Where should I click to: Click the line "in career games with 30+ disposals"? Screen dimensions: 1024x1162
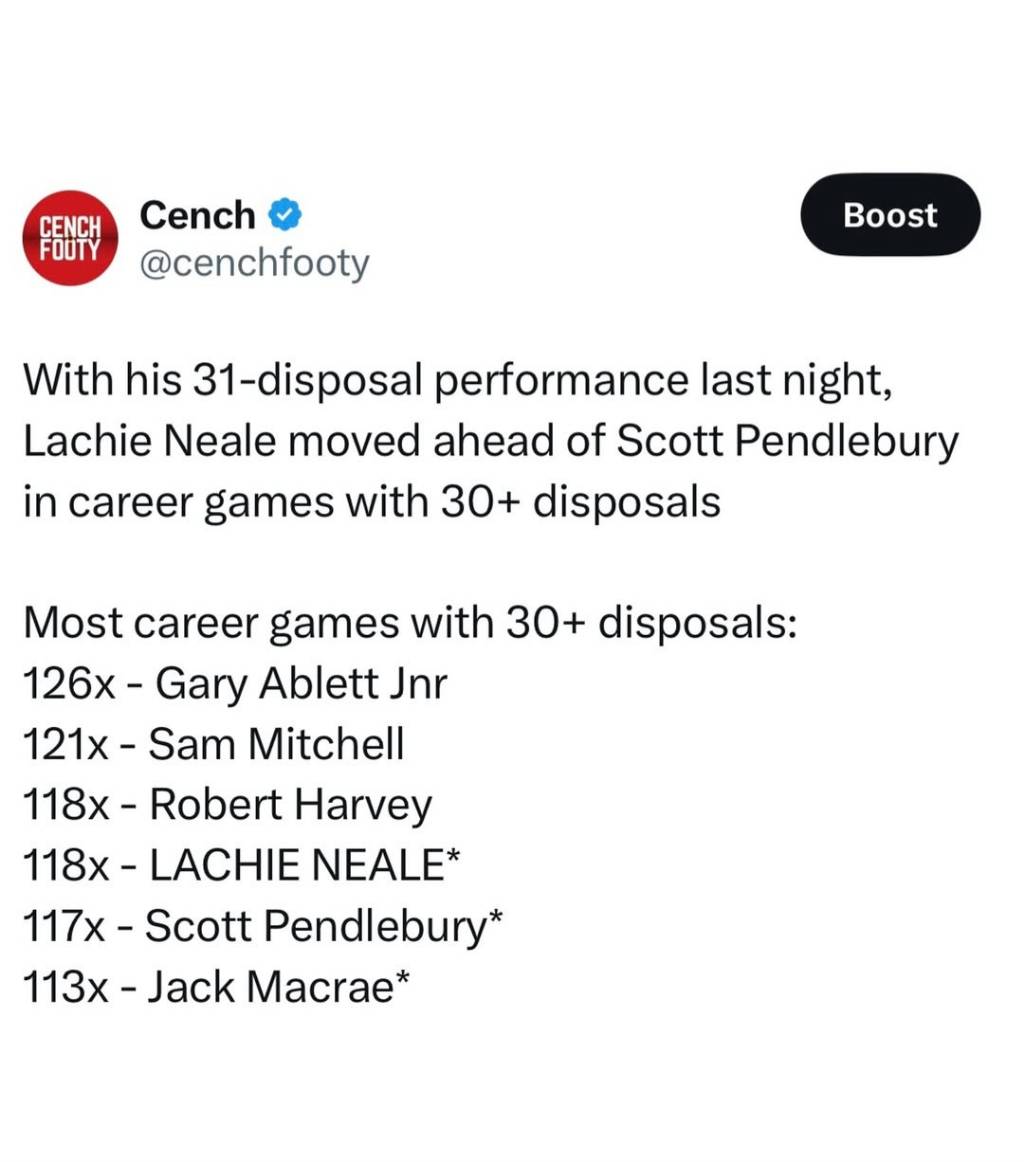click(x=371, y=500)
